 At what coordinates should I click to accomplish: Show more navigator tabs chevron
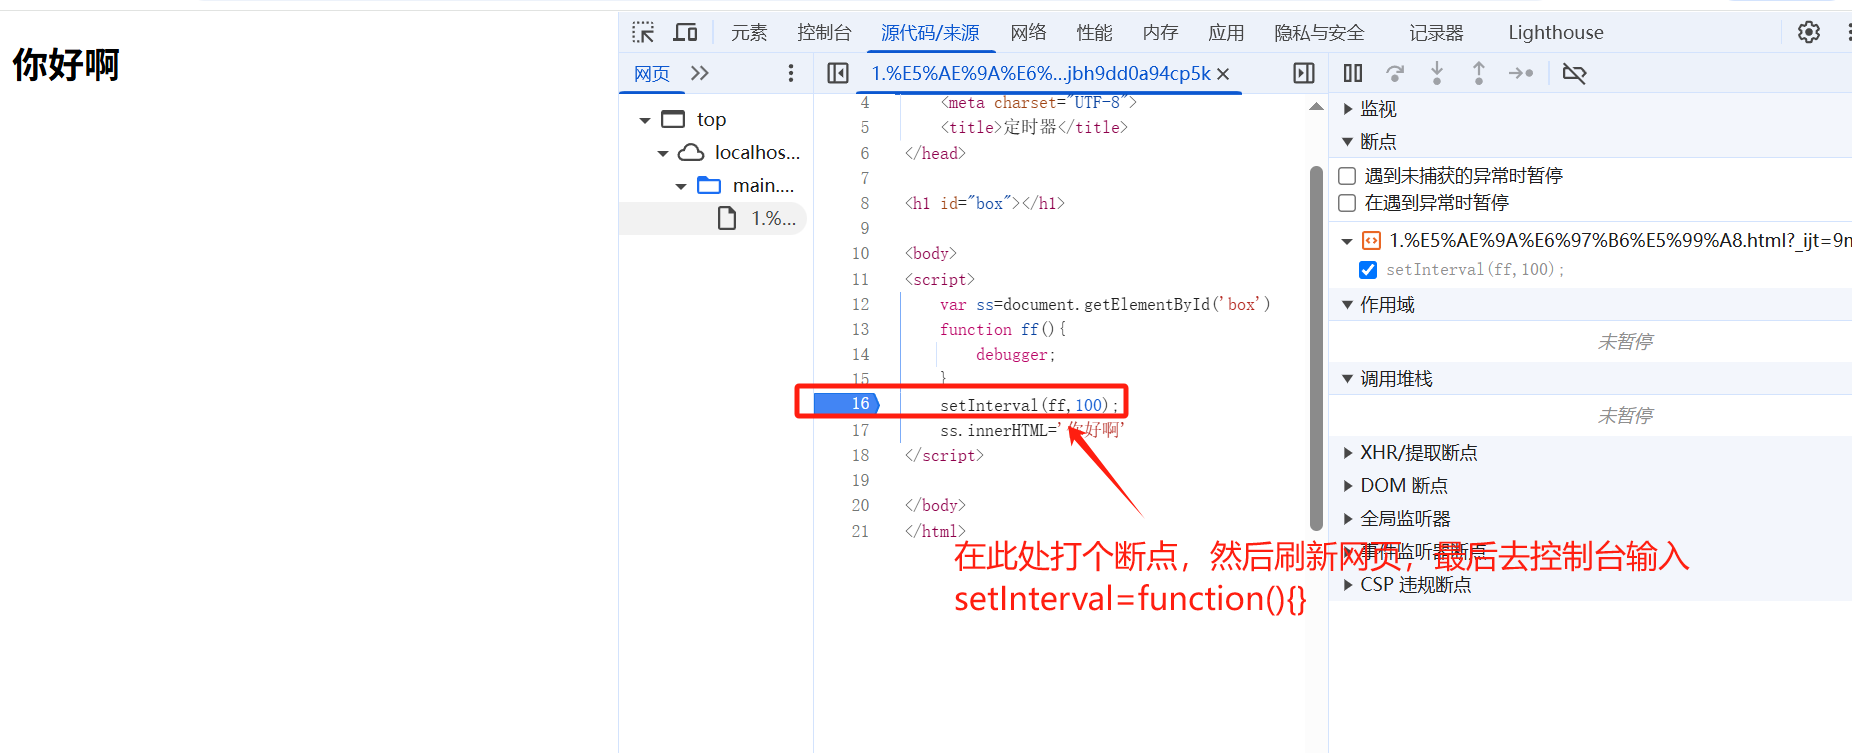pos(700,73)
